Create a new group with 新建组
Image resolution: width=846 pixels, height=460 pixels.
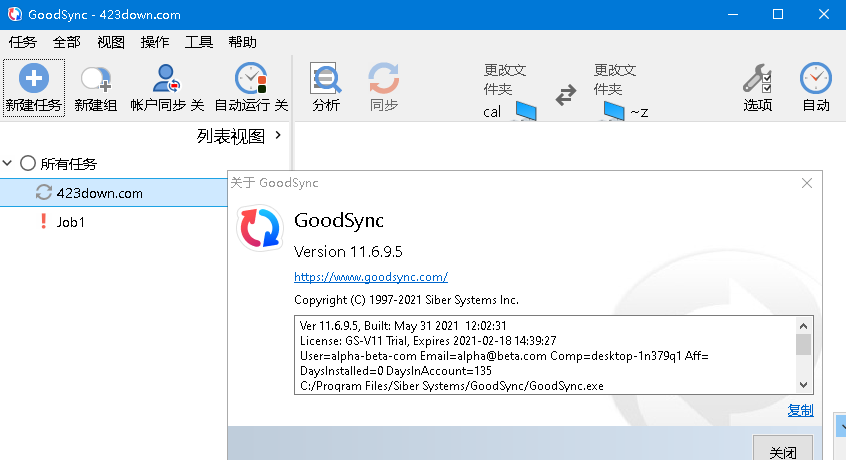[95, 88]
